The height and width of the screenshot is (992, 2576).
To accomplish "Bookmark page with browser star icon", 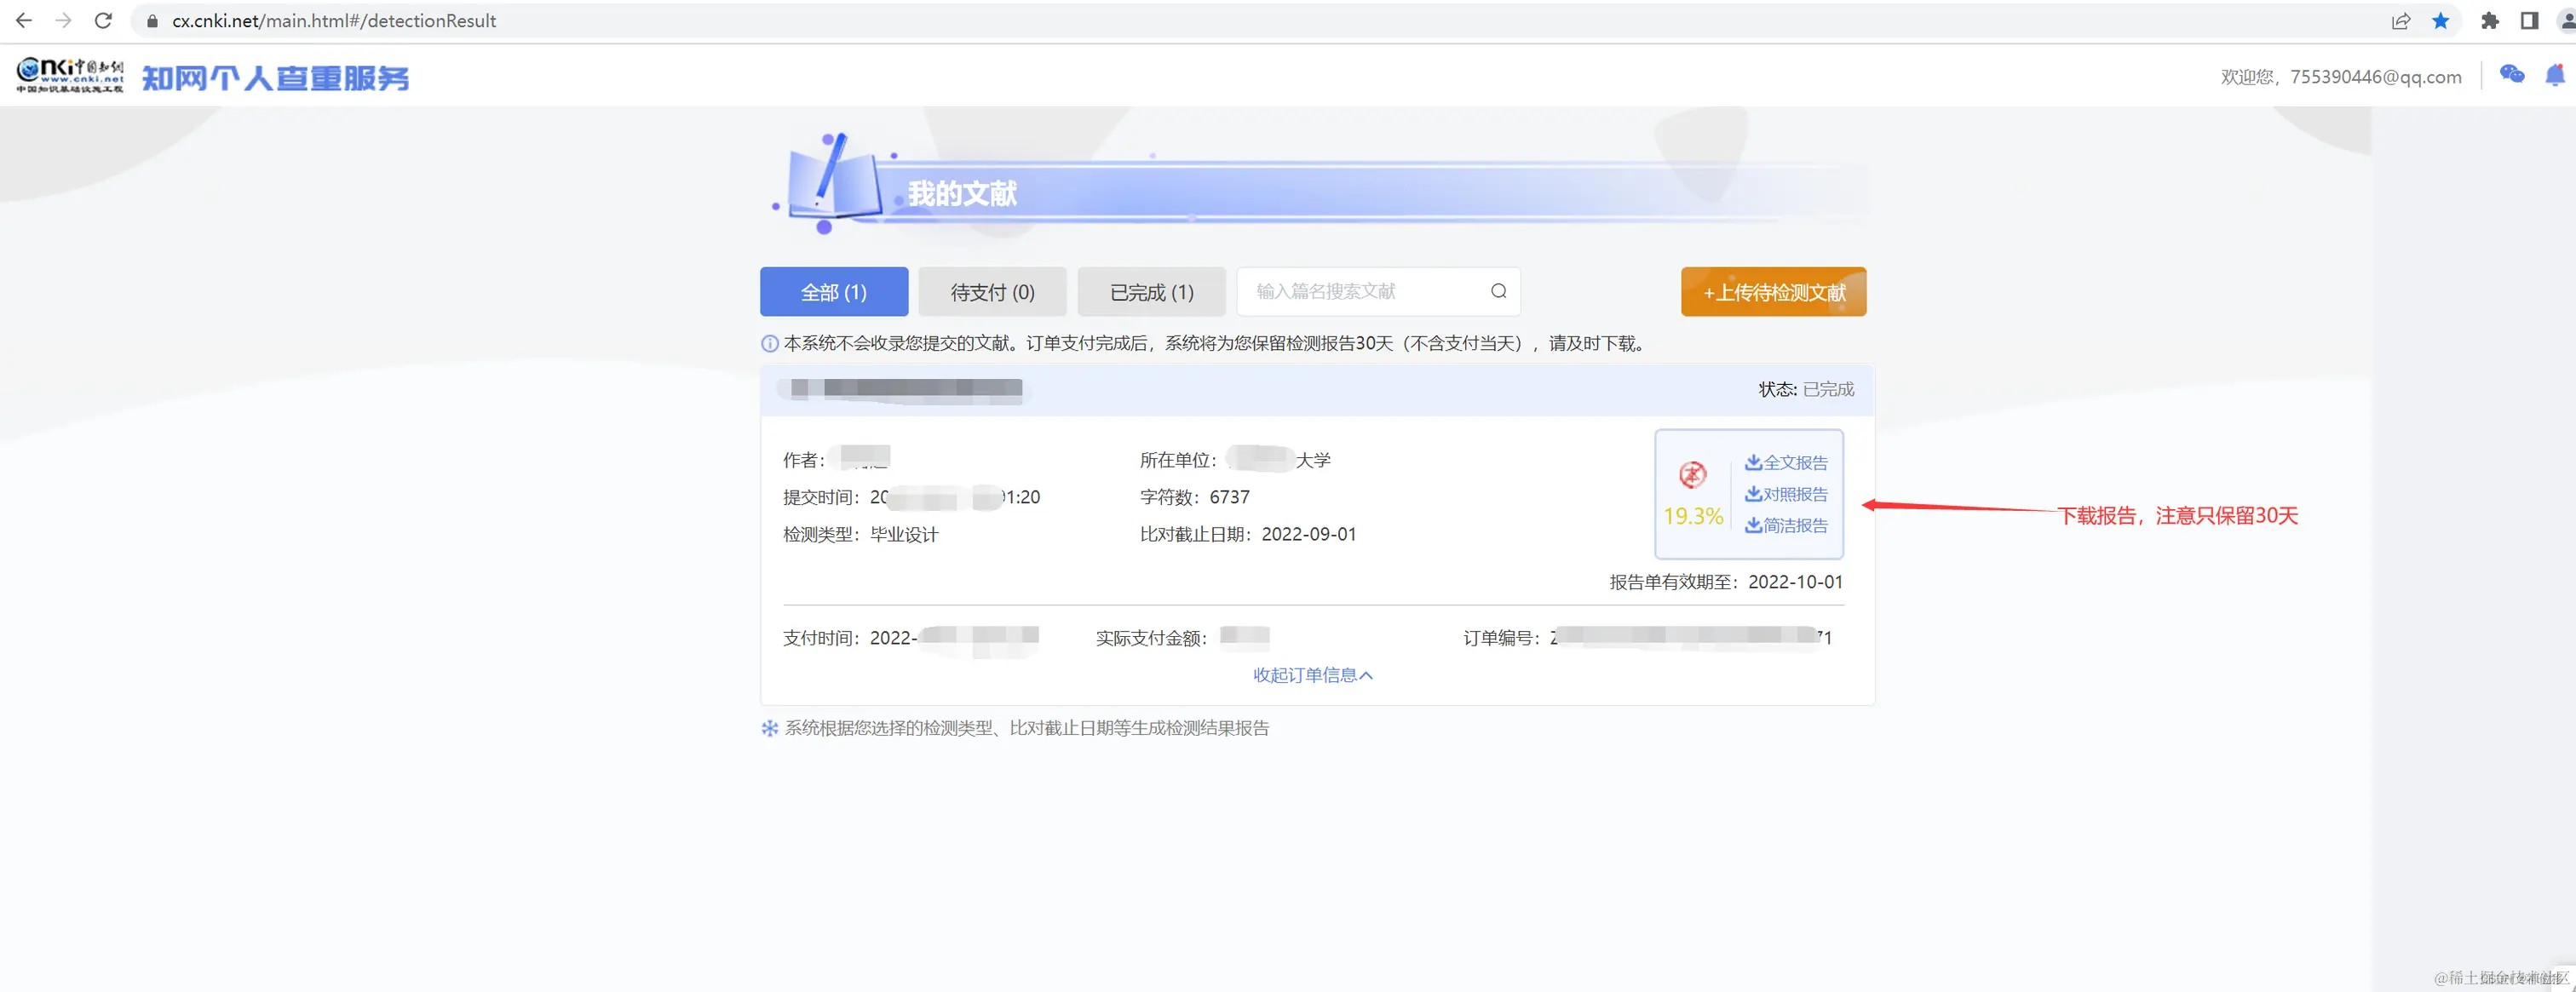I will pyautogui.click(x=2440, y=21).
